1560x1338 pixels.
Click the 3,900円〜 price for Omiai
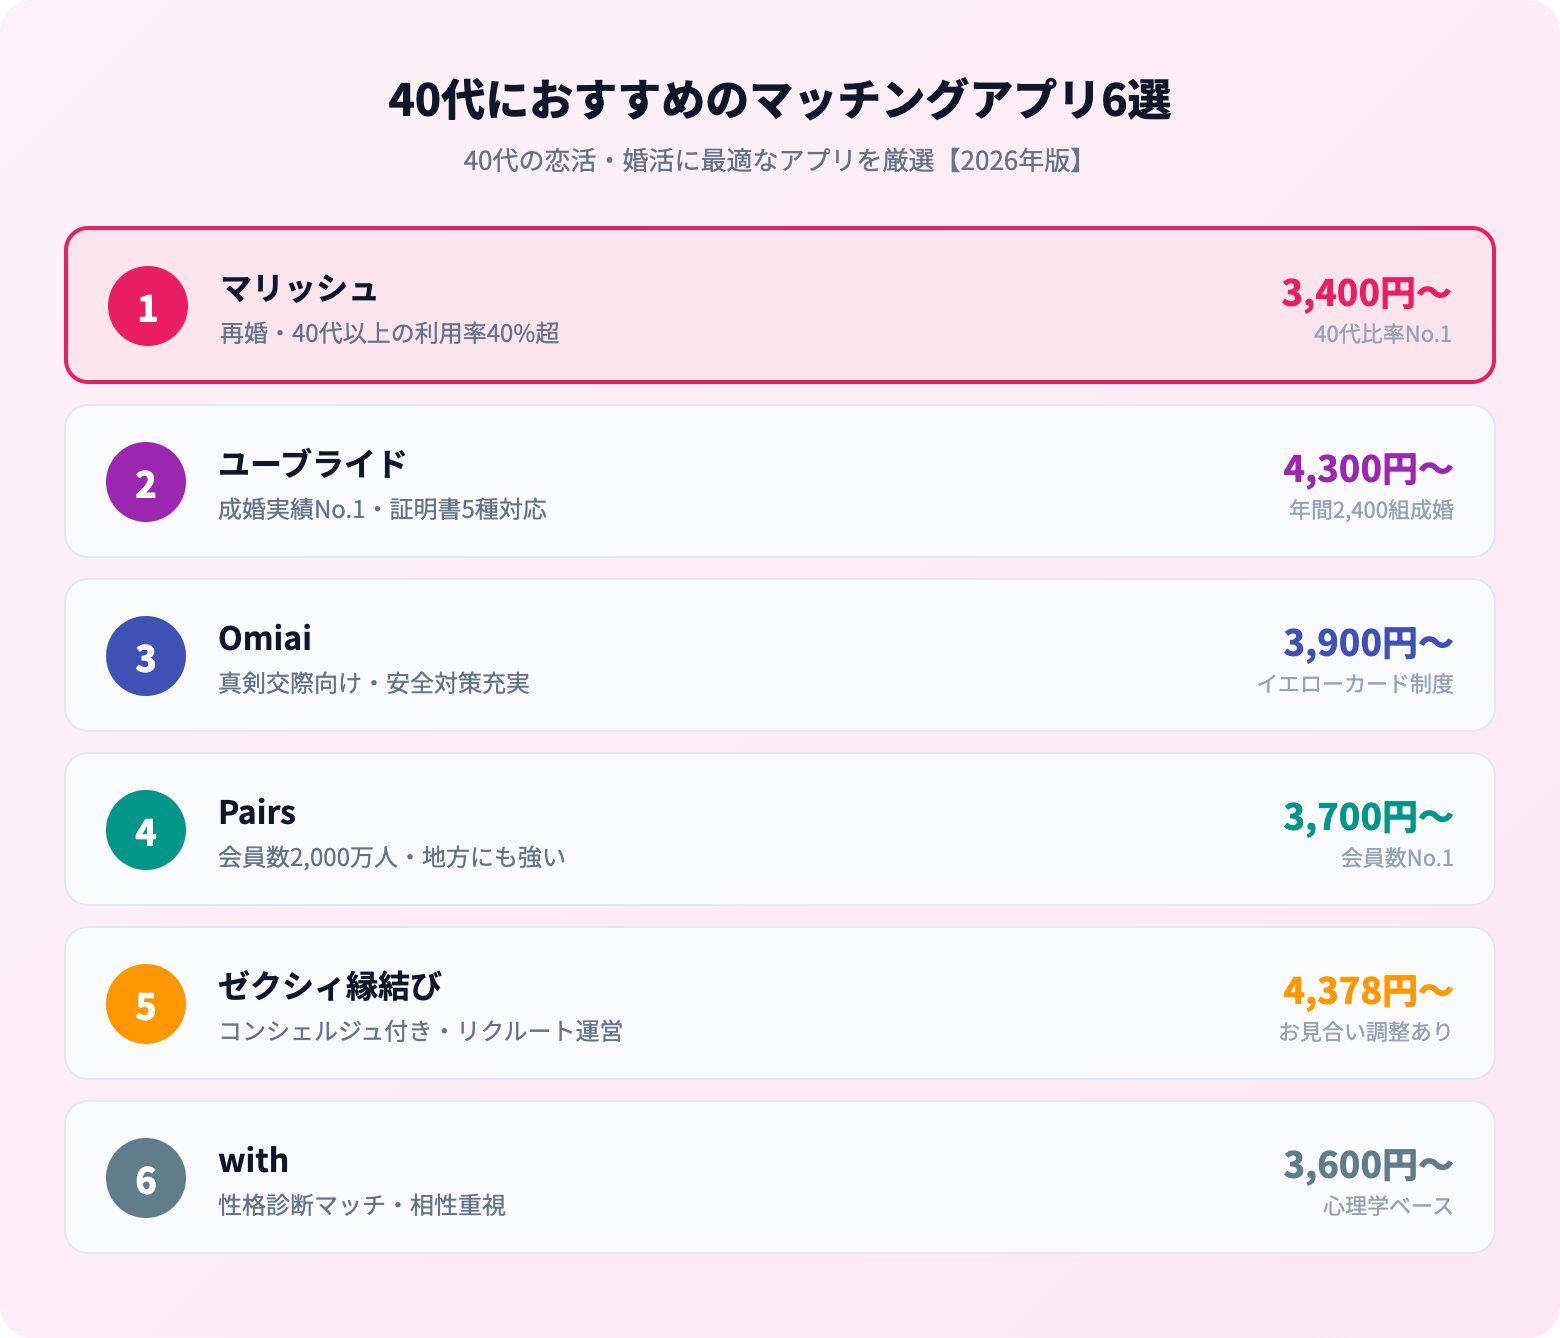1368,643
